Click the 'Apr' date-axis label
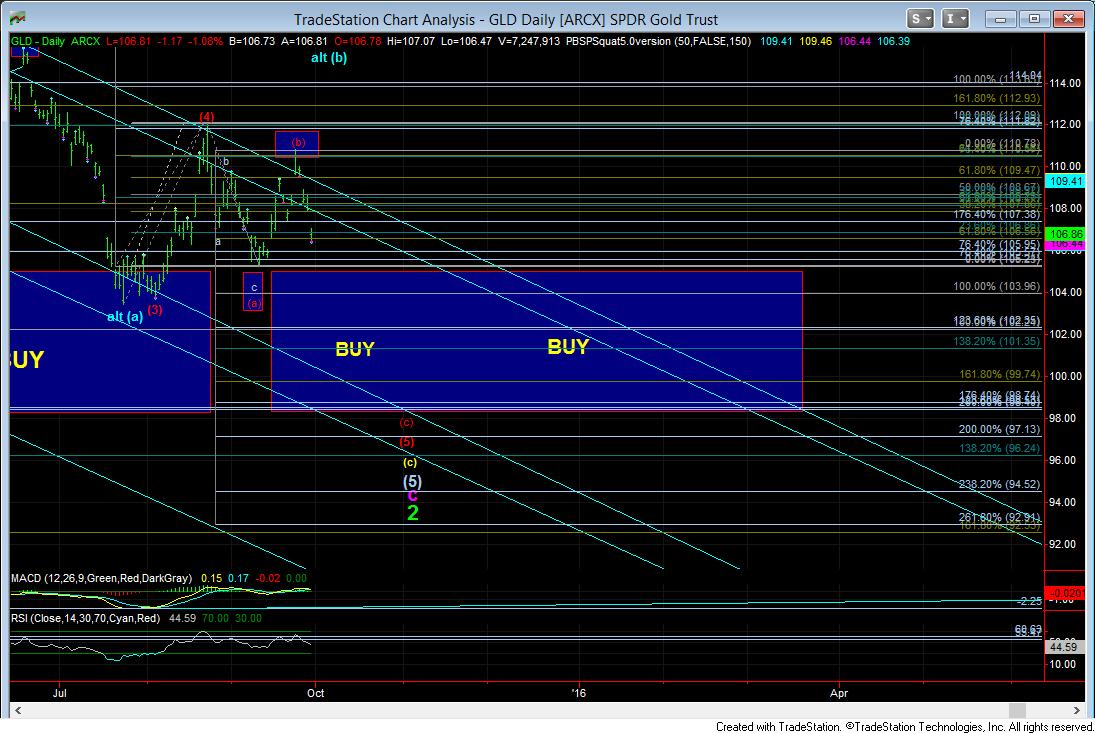The height and width of the screenshot is (733, 1095). (839, 693)
